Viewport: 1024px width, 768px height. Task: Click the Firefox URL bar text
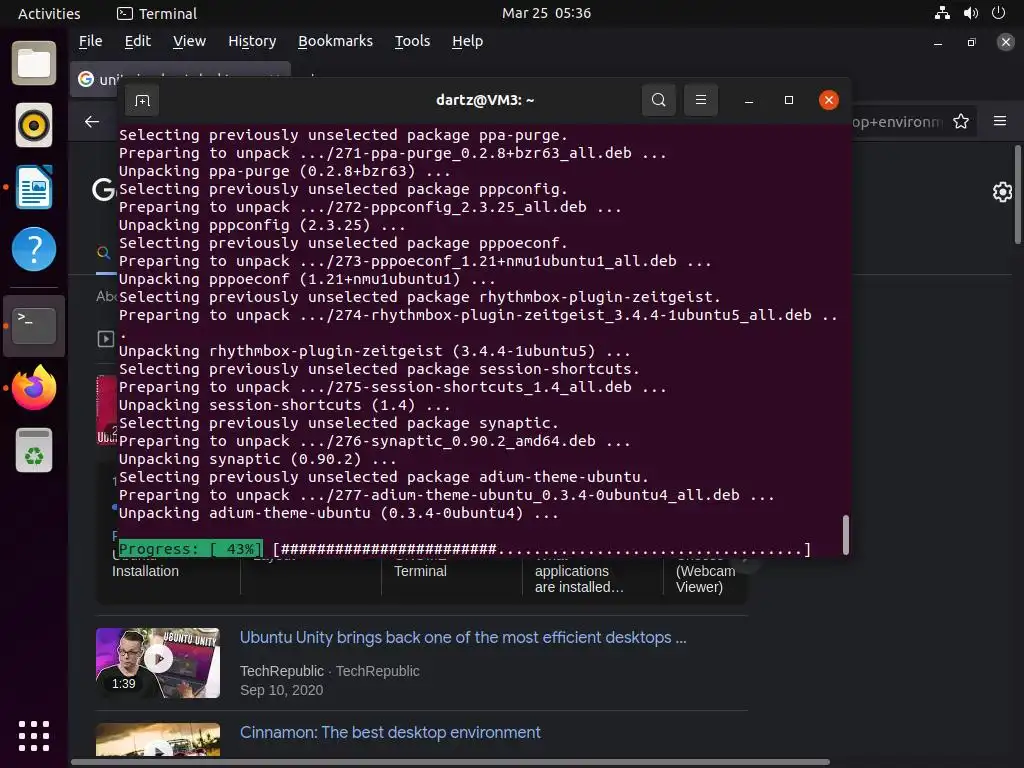[x=897, y=122]
